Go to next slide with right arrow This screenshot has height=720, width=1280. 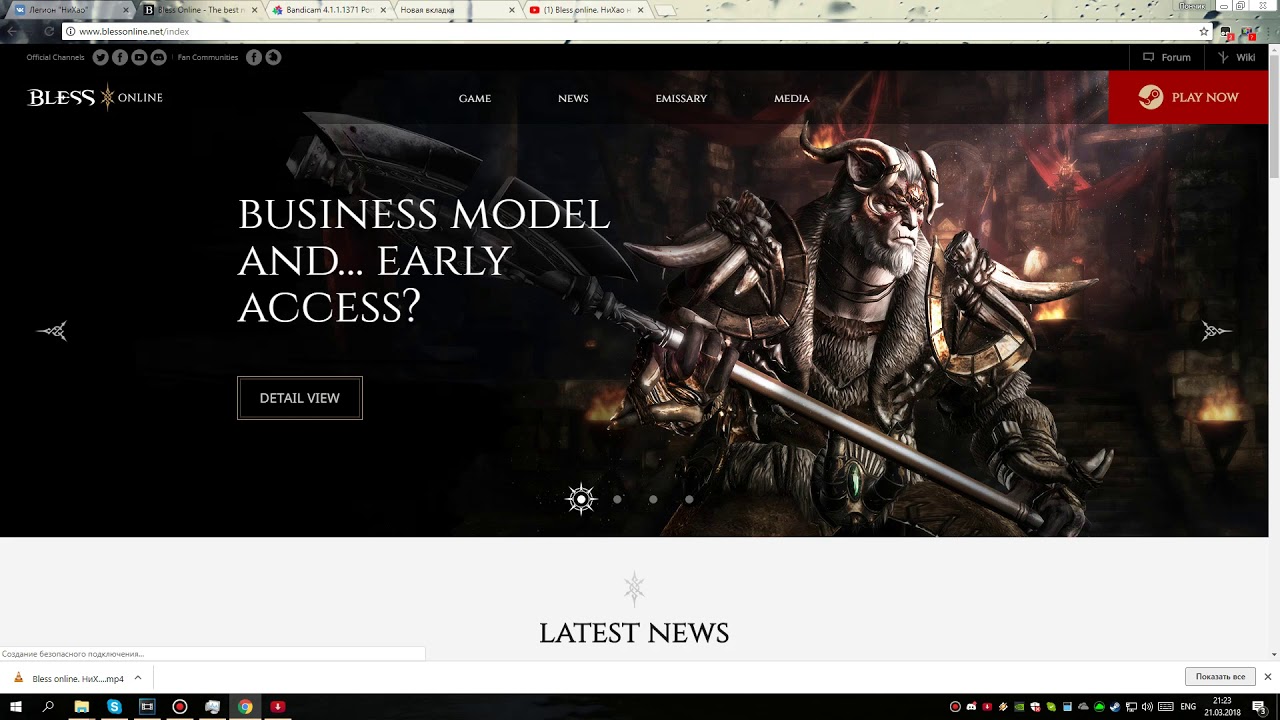point(1216,331)
